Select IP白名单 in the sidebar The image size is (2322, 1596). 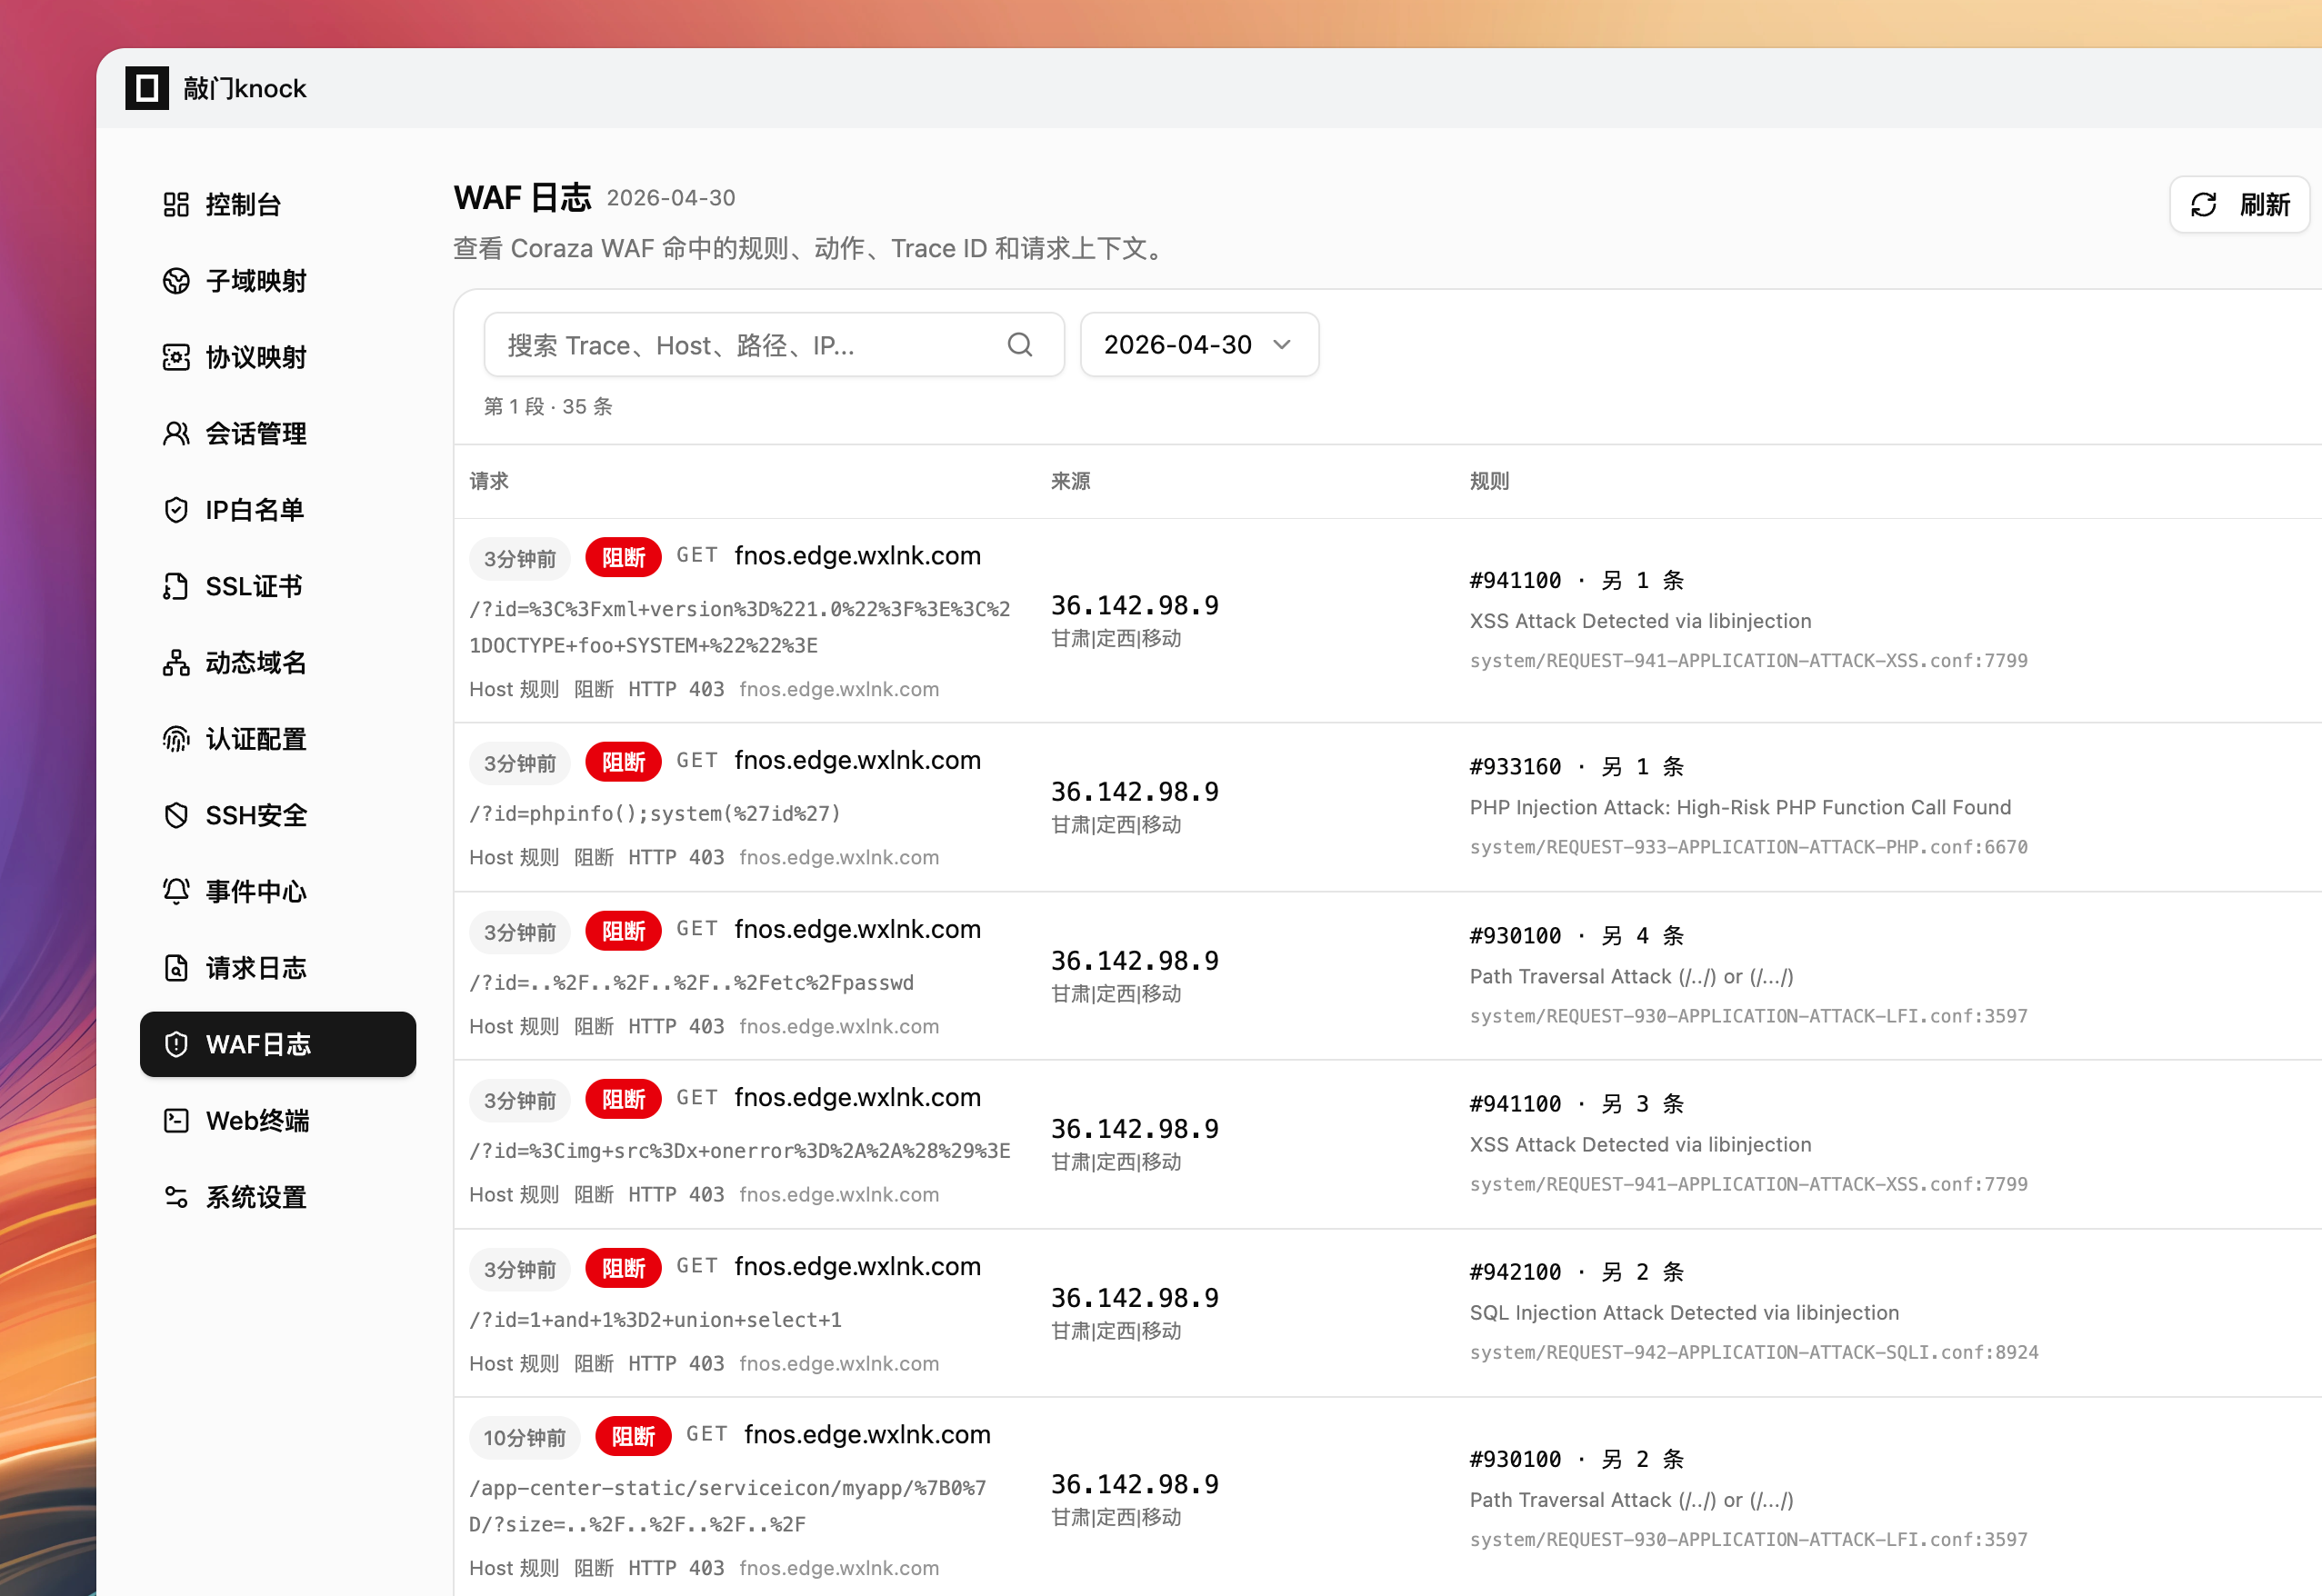pyautogui.click(x=278, y=510)
